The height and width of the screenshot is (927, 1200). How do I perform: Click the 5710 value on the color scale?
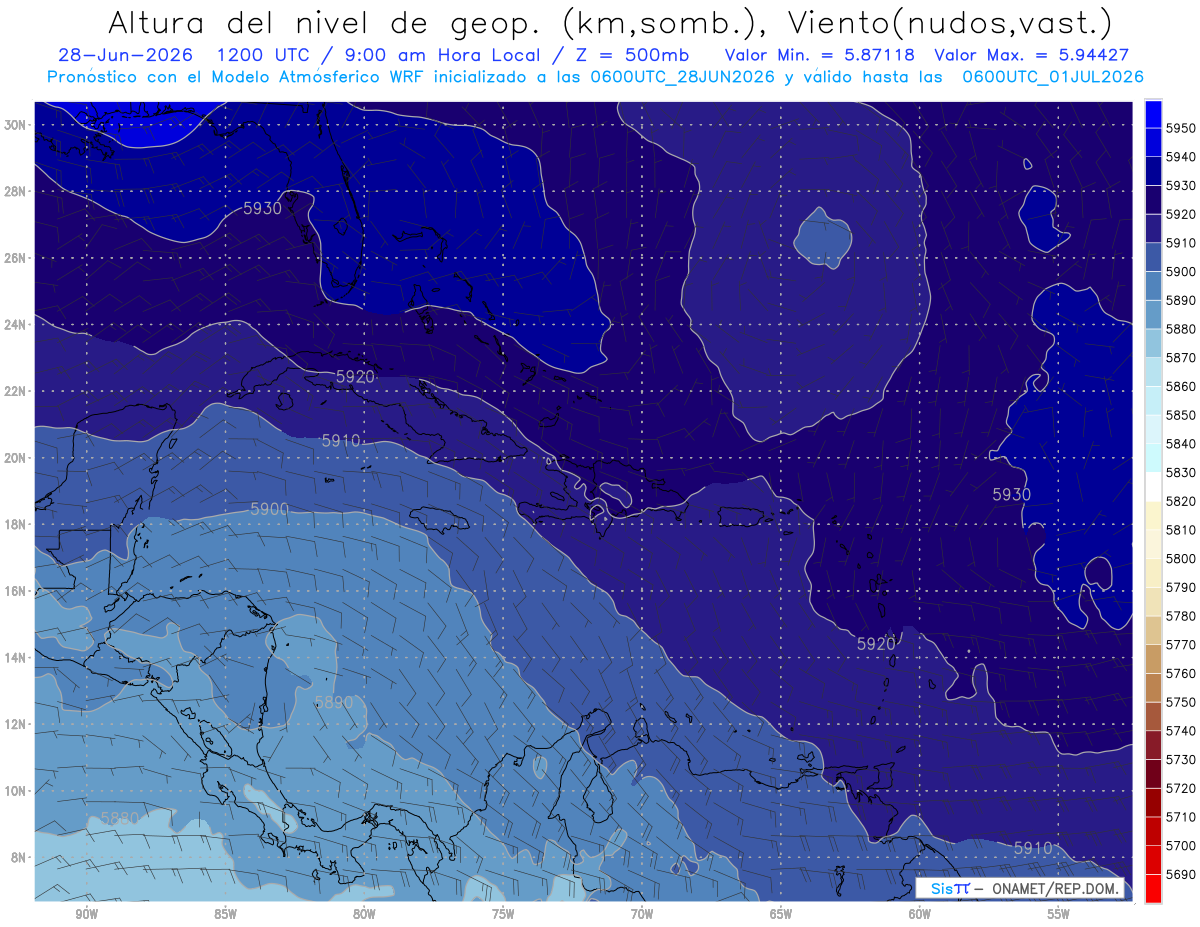(x=1181, y=816)
